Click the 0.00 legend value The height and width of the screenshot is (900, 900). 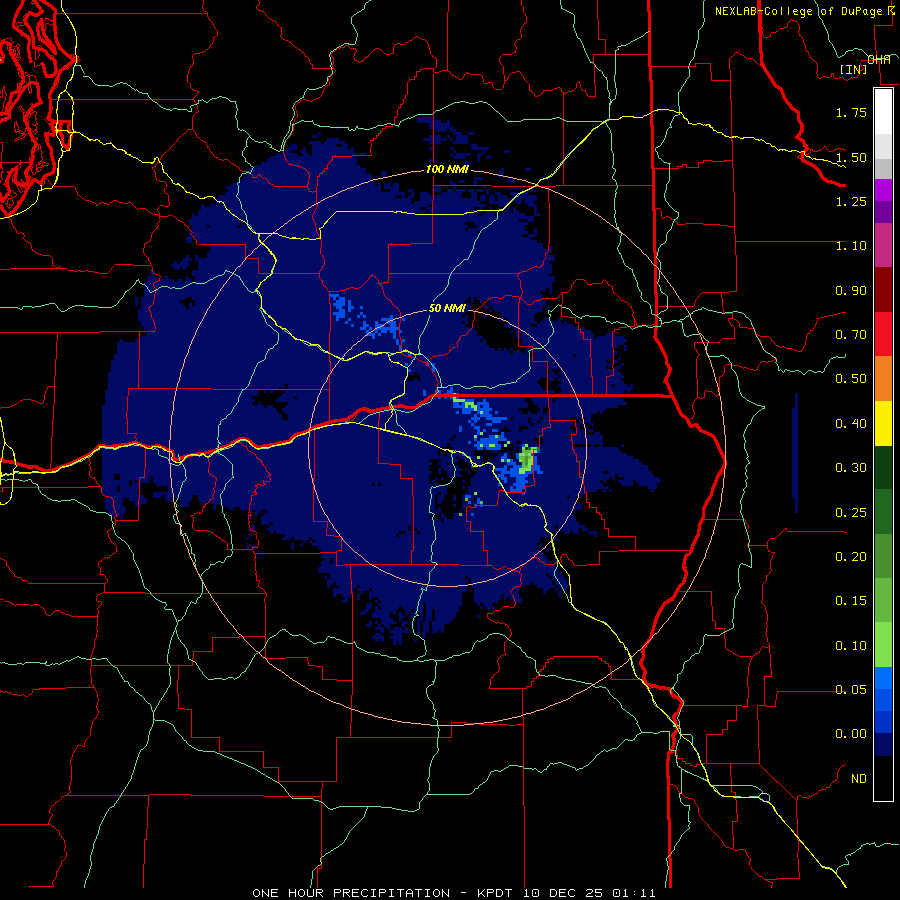coord(851,734)
